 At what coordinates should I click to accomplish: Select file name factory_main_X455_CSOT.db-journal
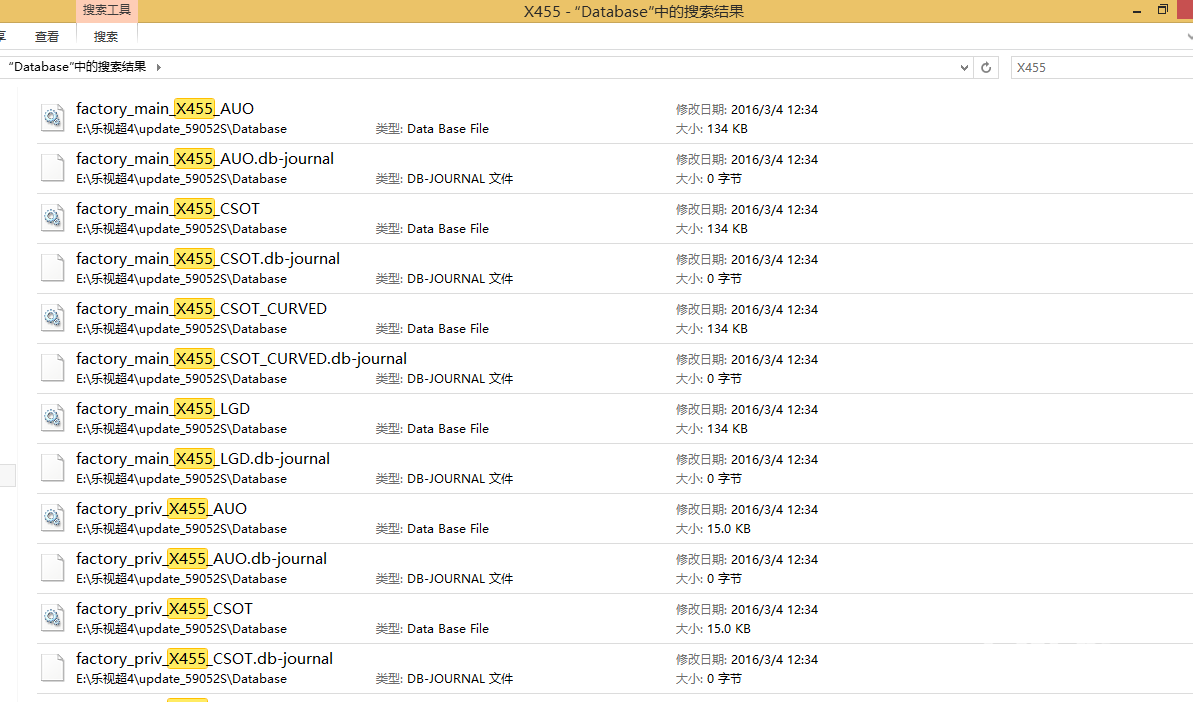(208, 259)
